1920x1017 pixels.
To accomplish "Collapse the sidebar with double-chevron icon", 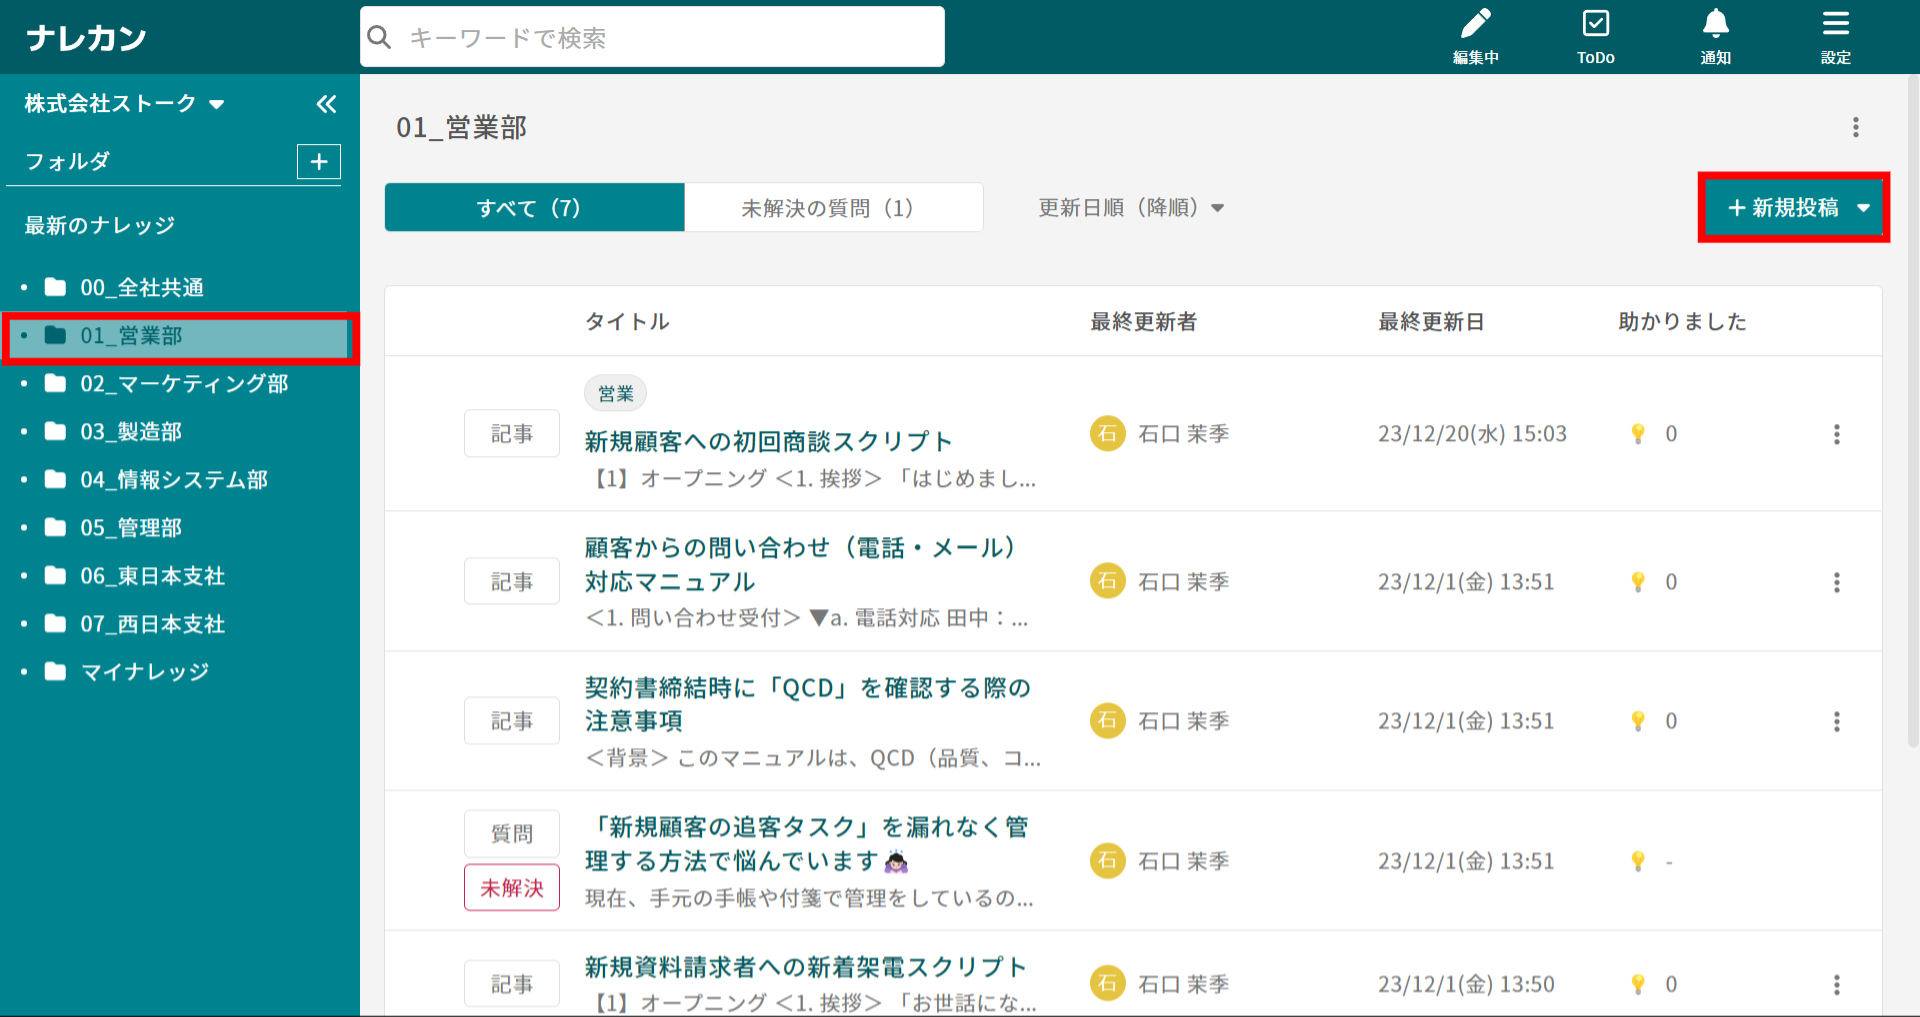I will [326, 104].
